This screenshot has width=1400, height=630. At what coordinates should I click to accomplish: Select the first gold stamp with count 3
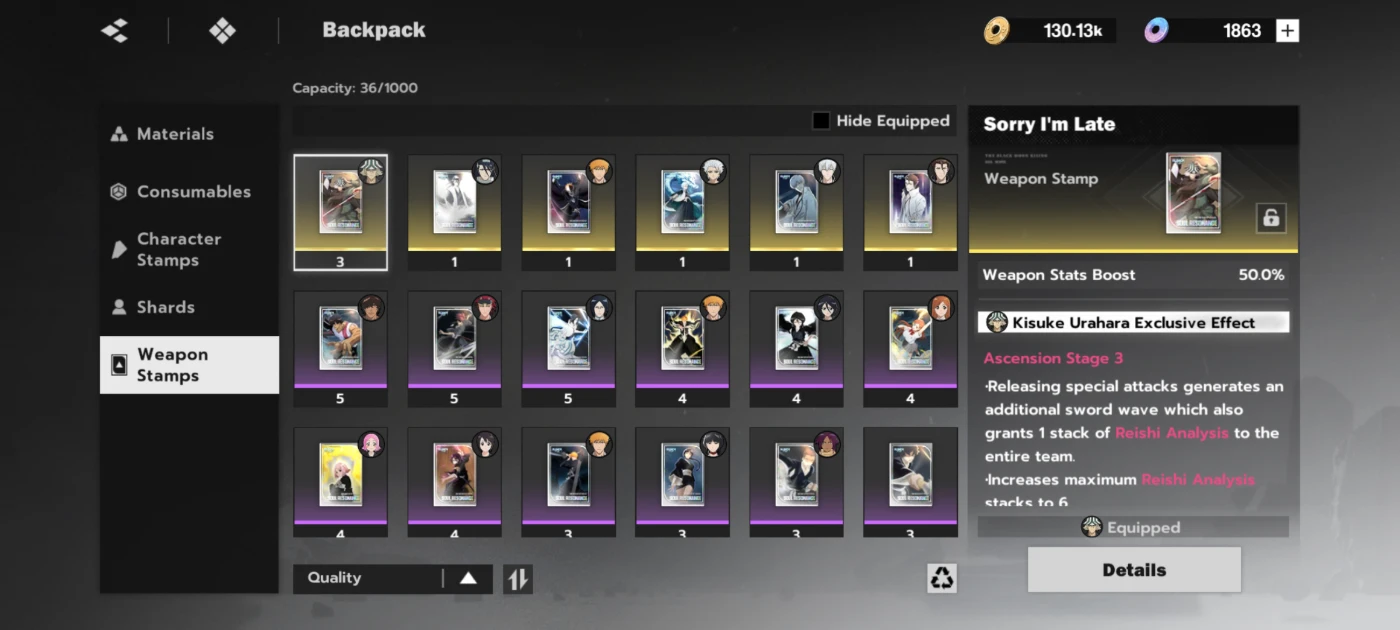tap(340, 212)
